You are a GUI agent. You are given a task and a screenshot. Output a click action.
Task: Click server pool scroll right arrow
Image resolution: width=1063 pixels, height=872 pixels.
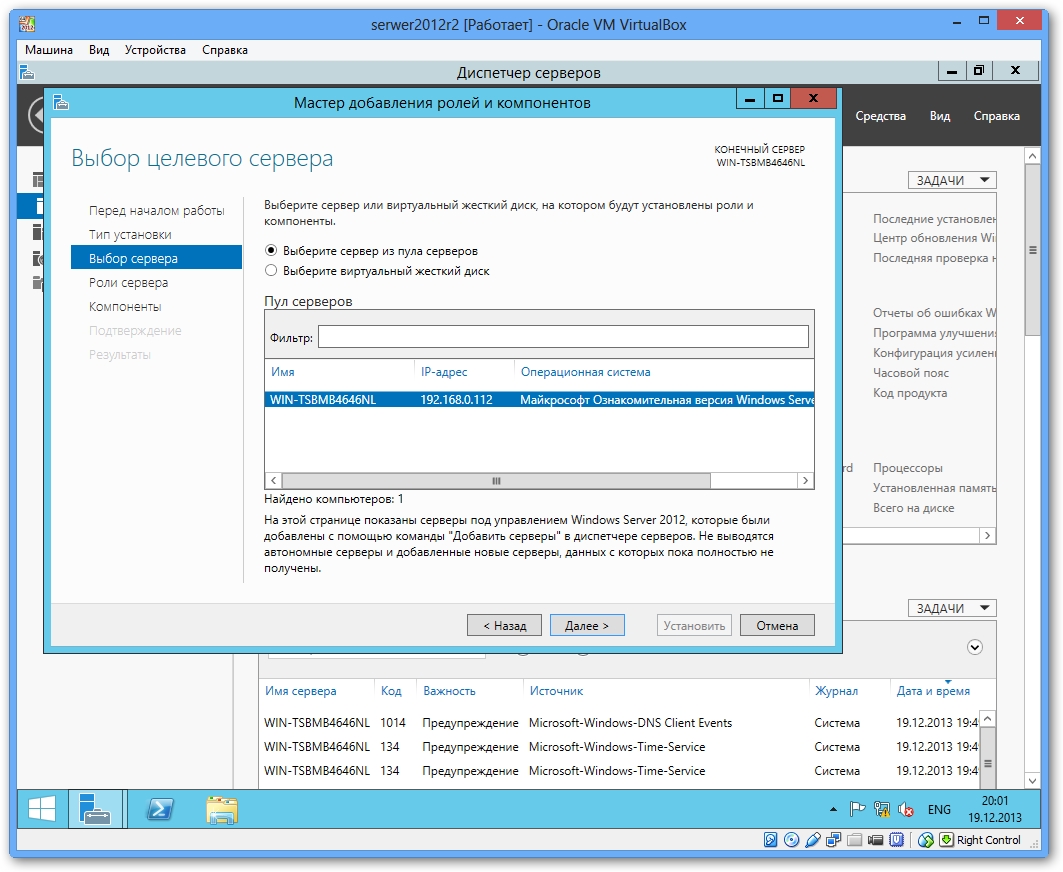tap(805, 481)
